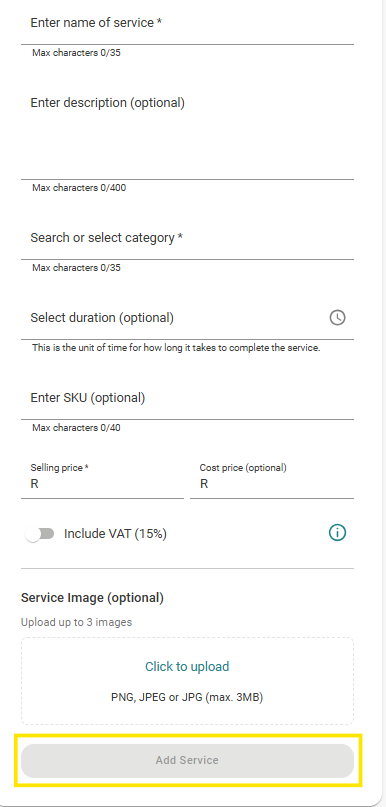
Task: Open the VAT info icon
Action: tap(338, 533)
